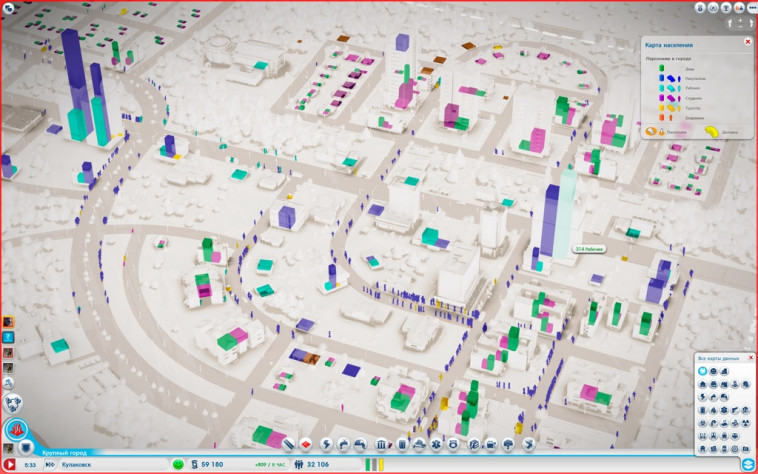
Task: Open the water faucet build menu
Action: click(343, 444)
